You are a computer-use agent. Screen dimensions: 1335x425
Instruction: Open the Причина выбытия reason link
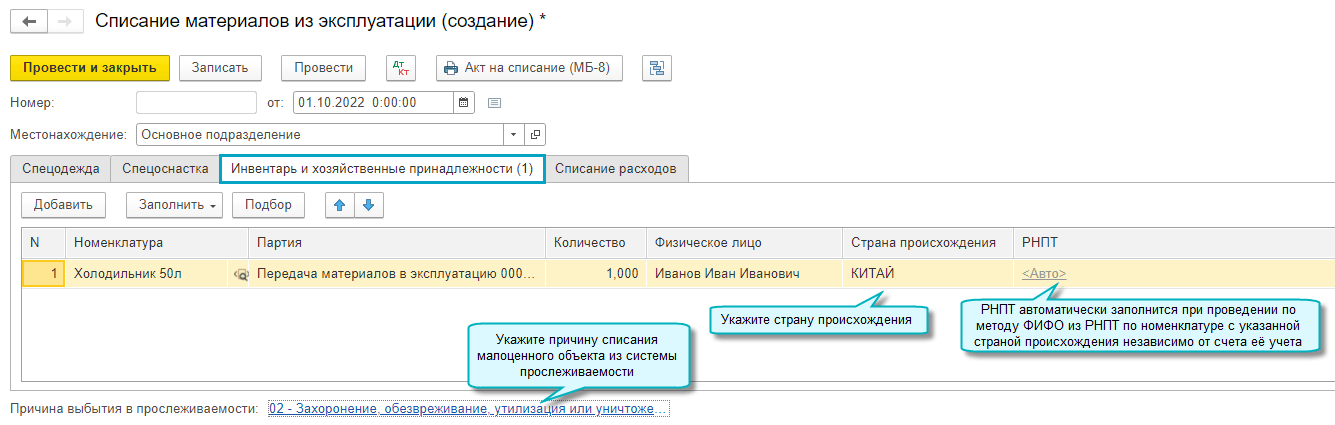(x=468, y=410)
